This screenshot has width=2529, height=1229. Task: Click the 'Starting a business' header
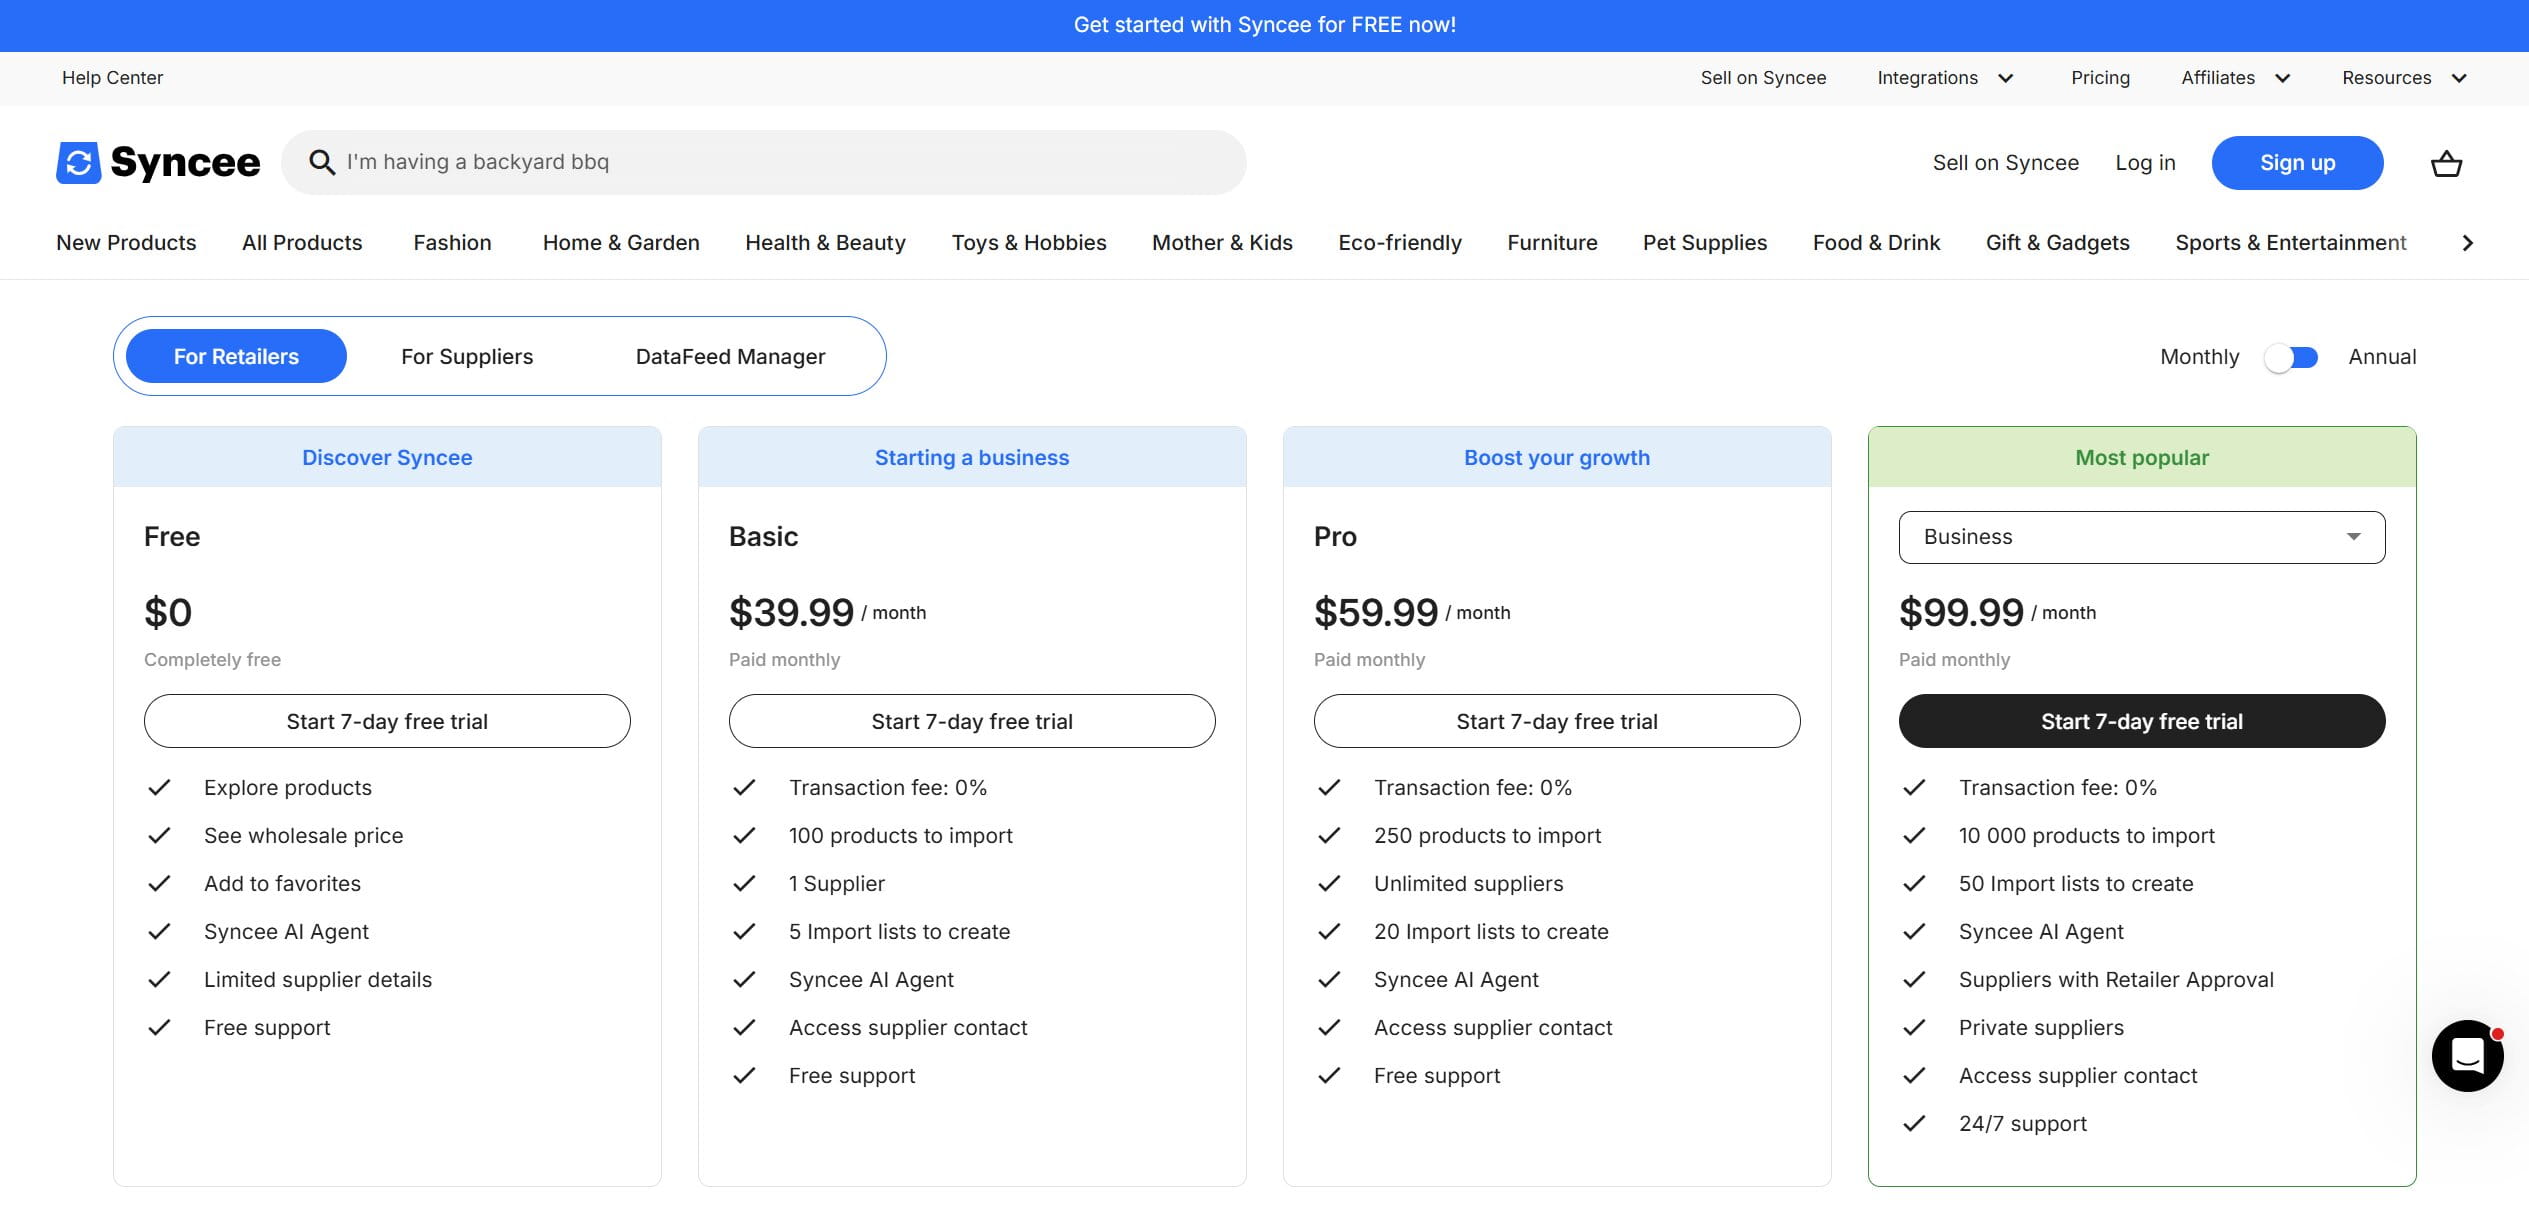pos(972,457)
